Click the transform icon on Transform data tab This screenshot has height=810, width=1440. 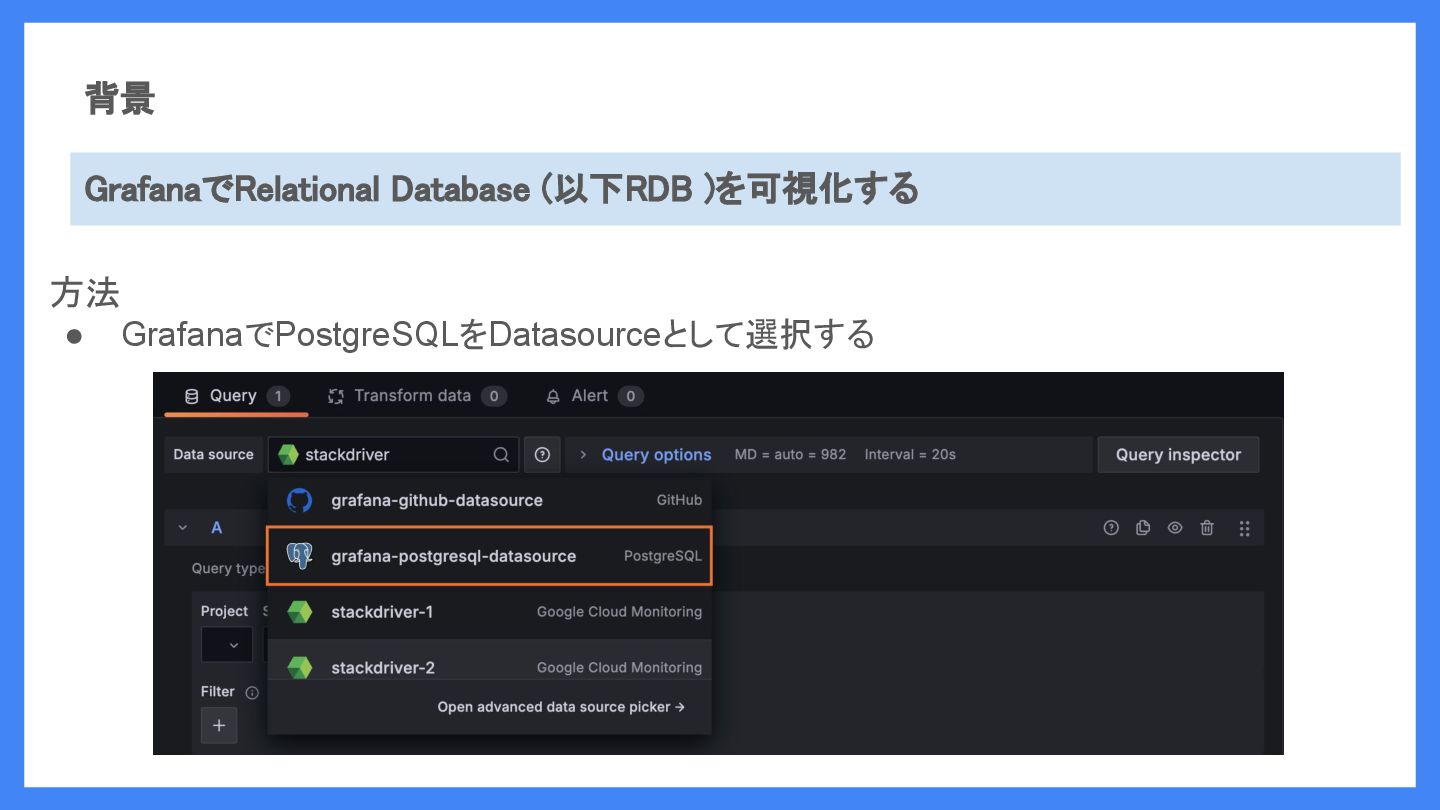[x=336, y=396]
